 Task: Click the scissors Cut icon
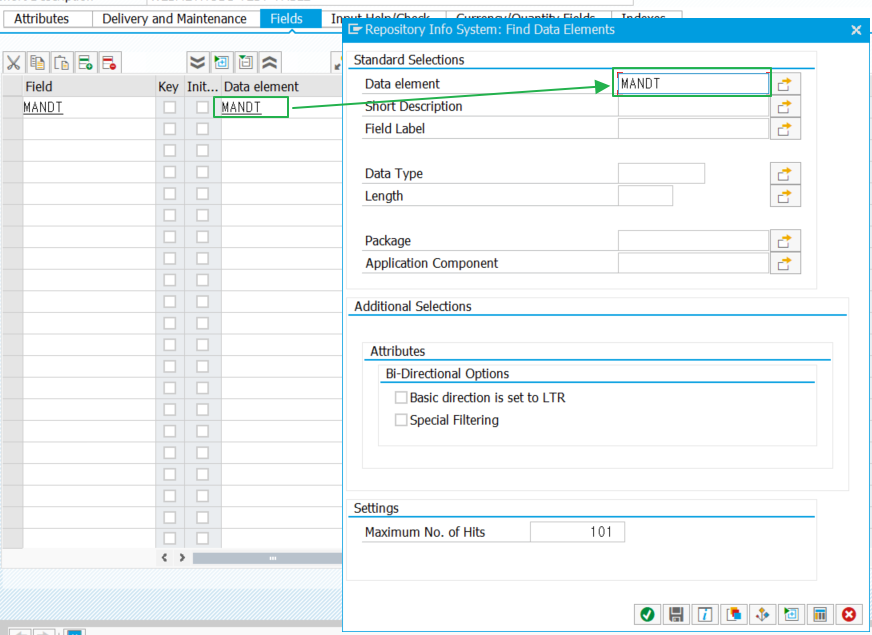point(14,62)
